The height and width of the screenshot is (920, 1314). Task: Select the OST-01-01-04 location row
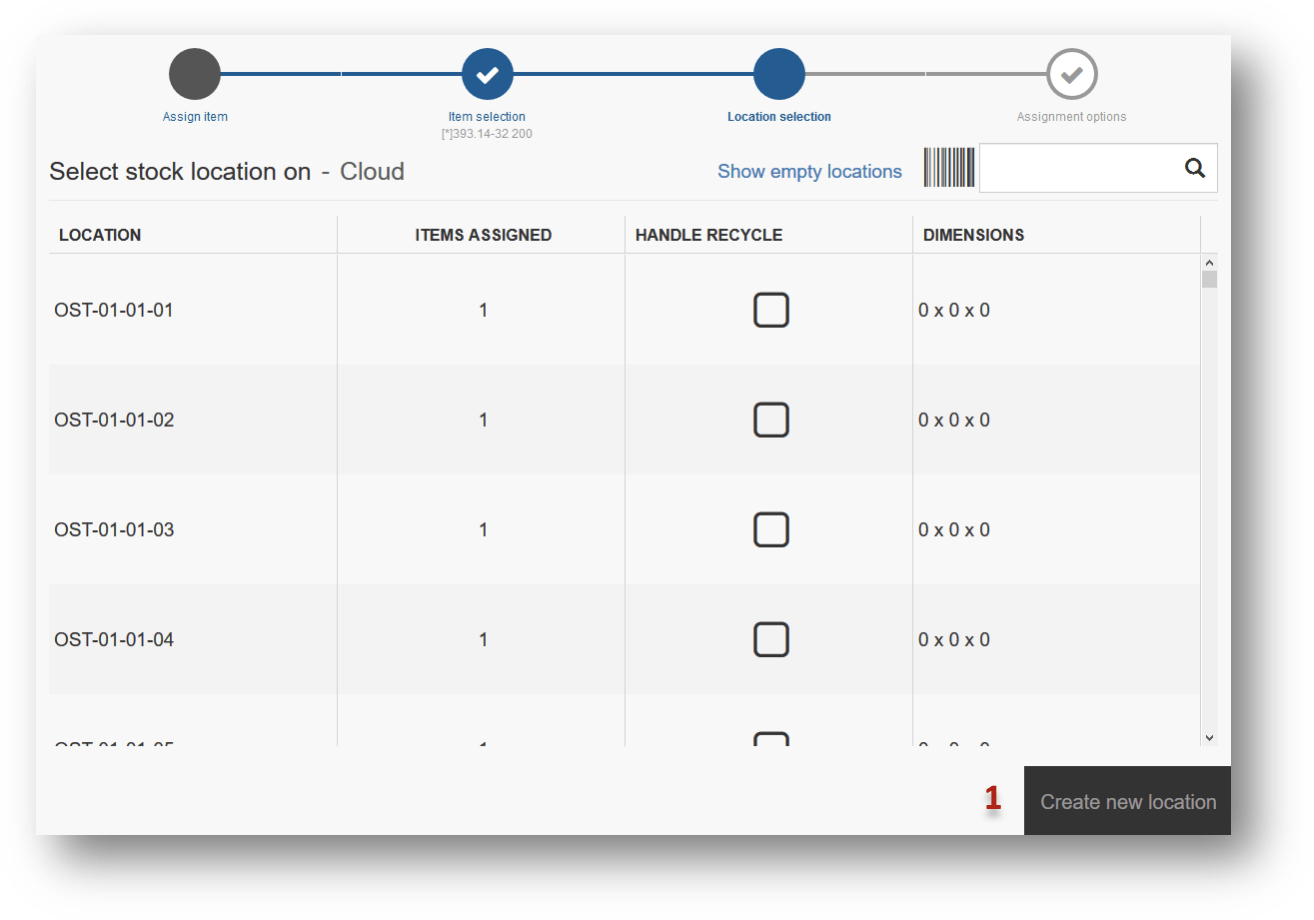(114, 640)
